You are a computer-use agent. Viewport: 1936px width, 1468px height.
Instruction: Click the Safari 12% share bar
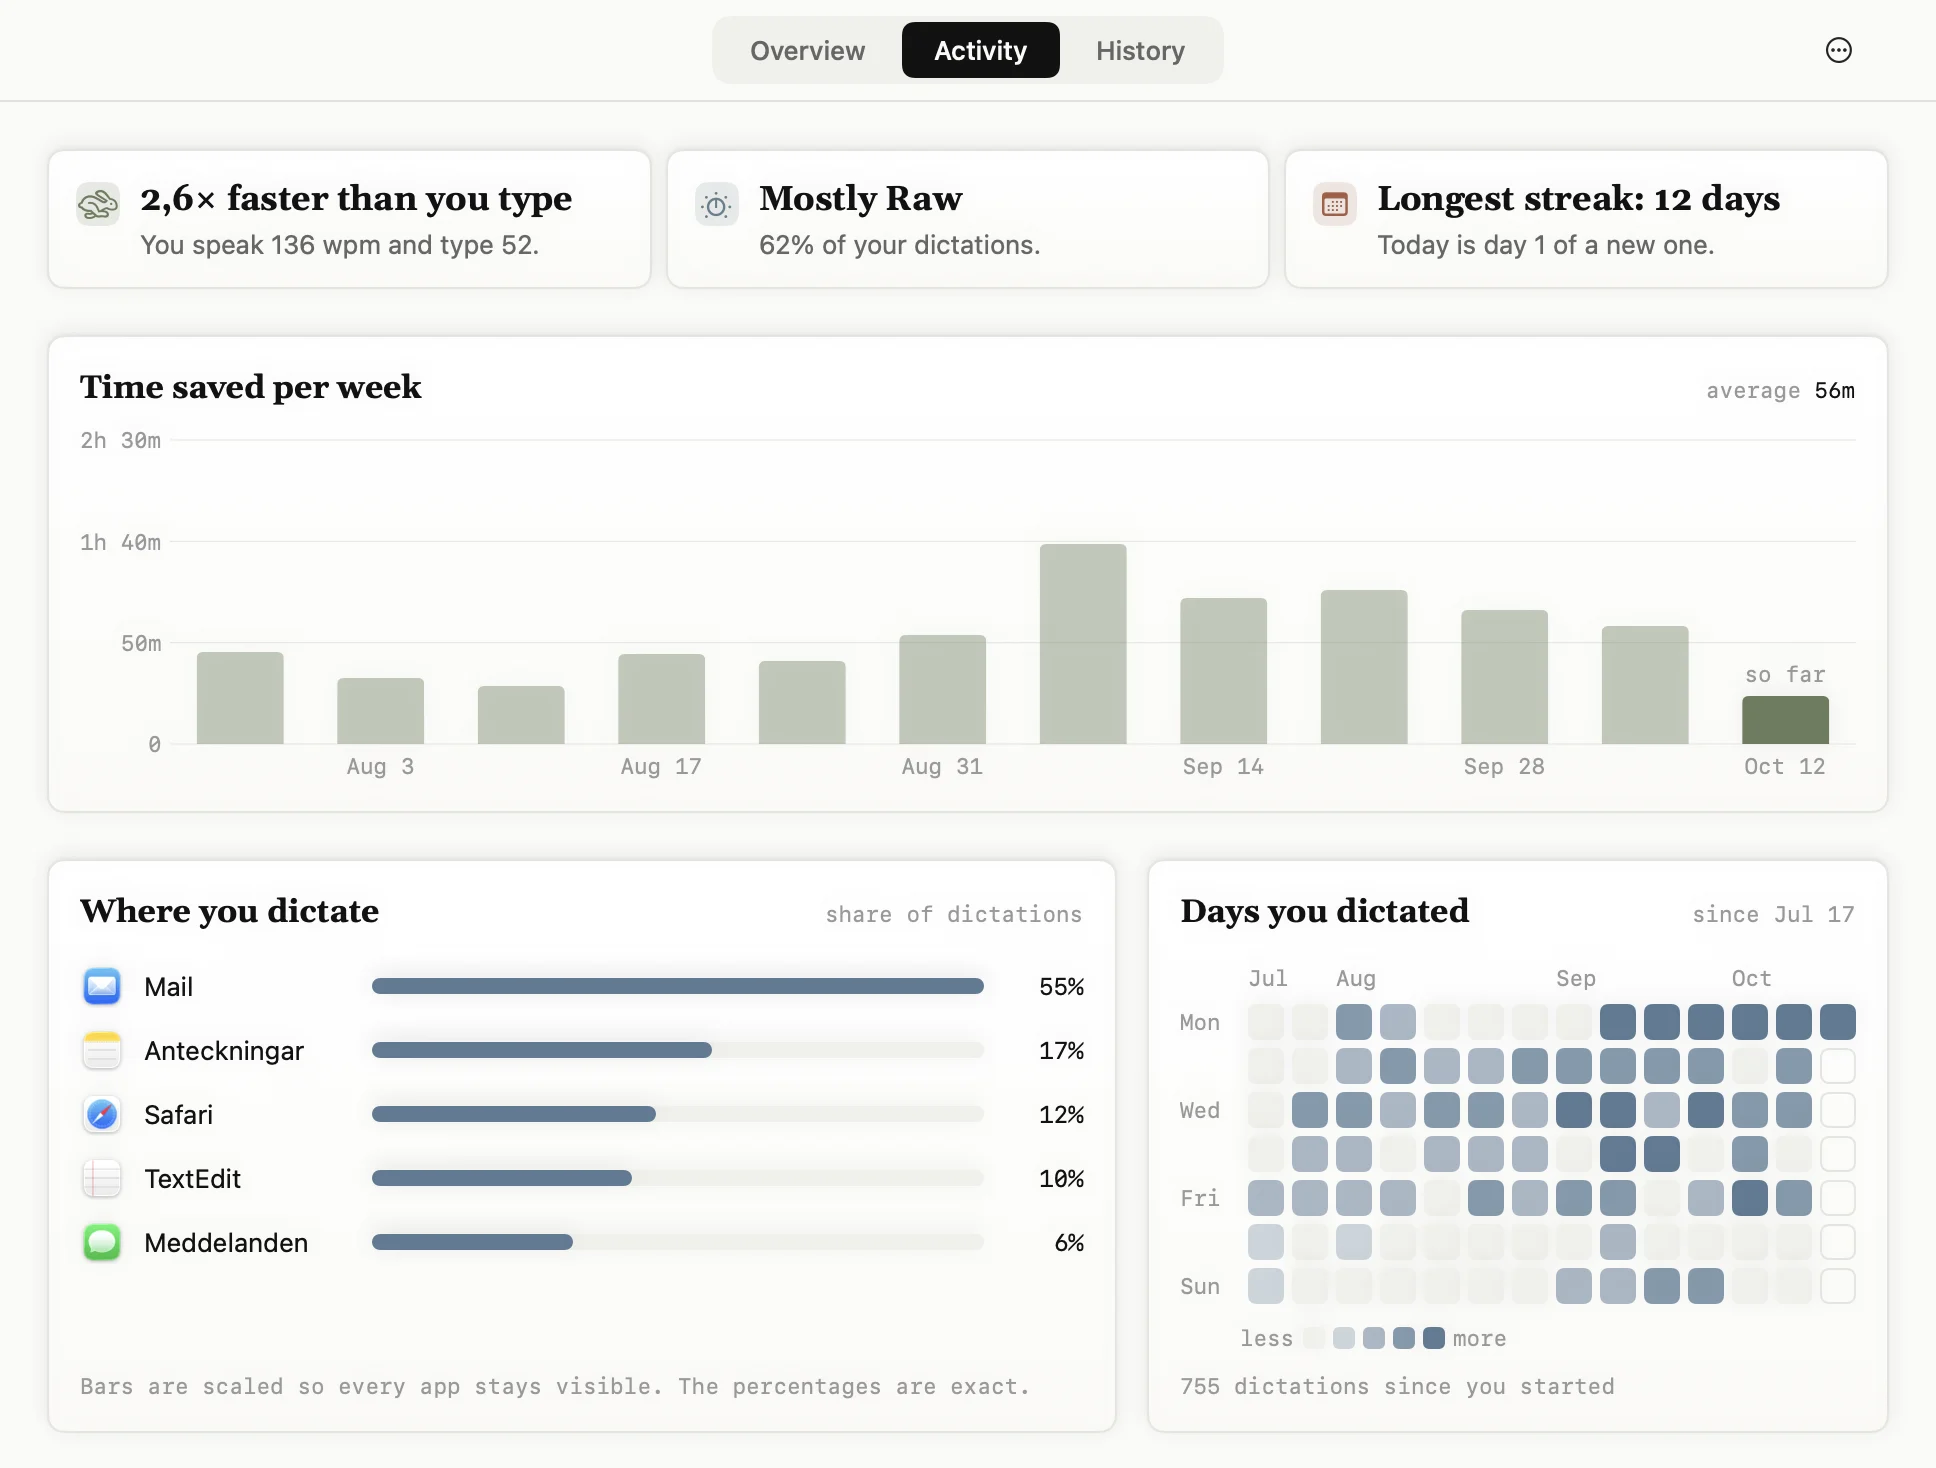pos(678,1114)
